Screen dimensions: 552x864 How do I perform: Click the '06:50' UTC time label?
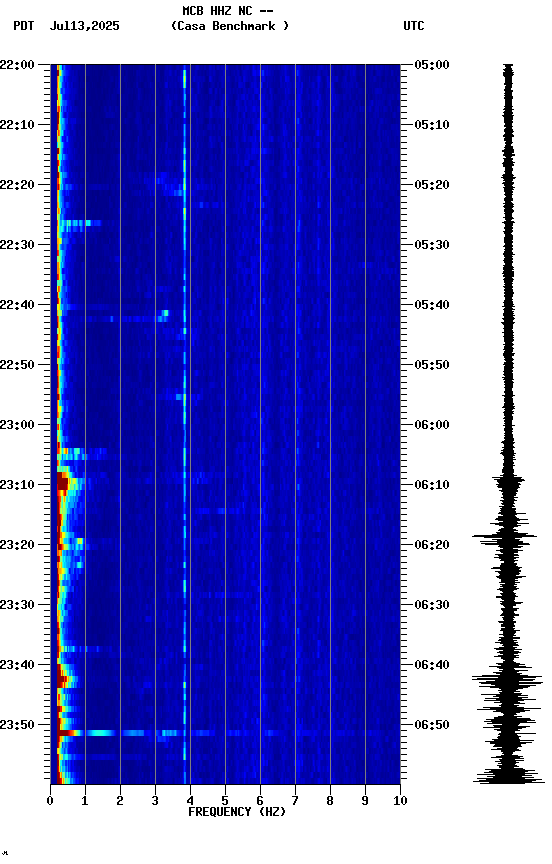432,725
